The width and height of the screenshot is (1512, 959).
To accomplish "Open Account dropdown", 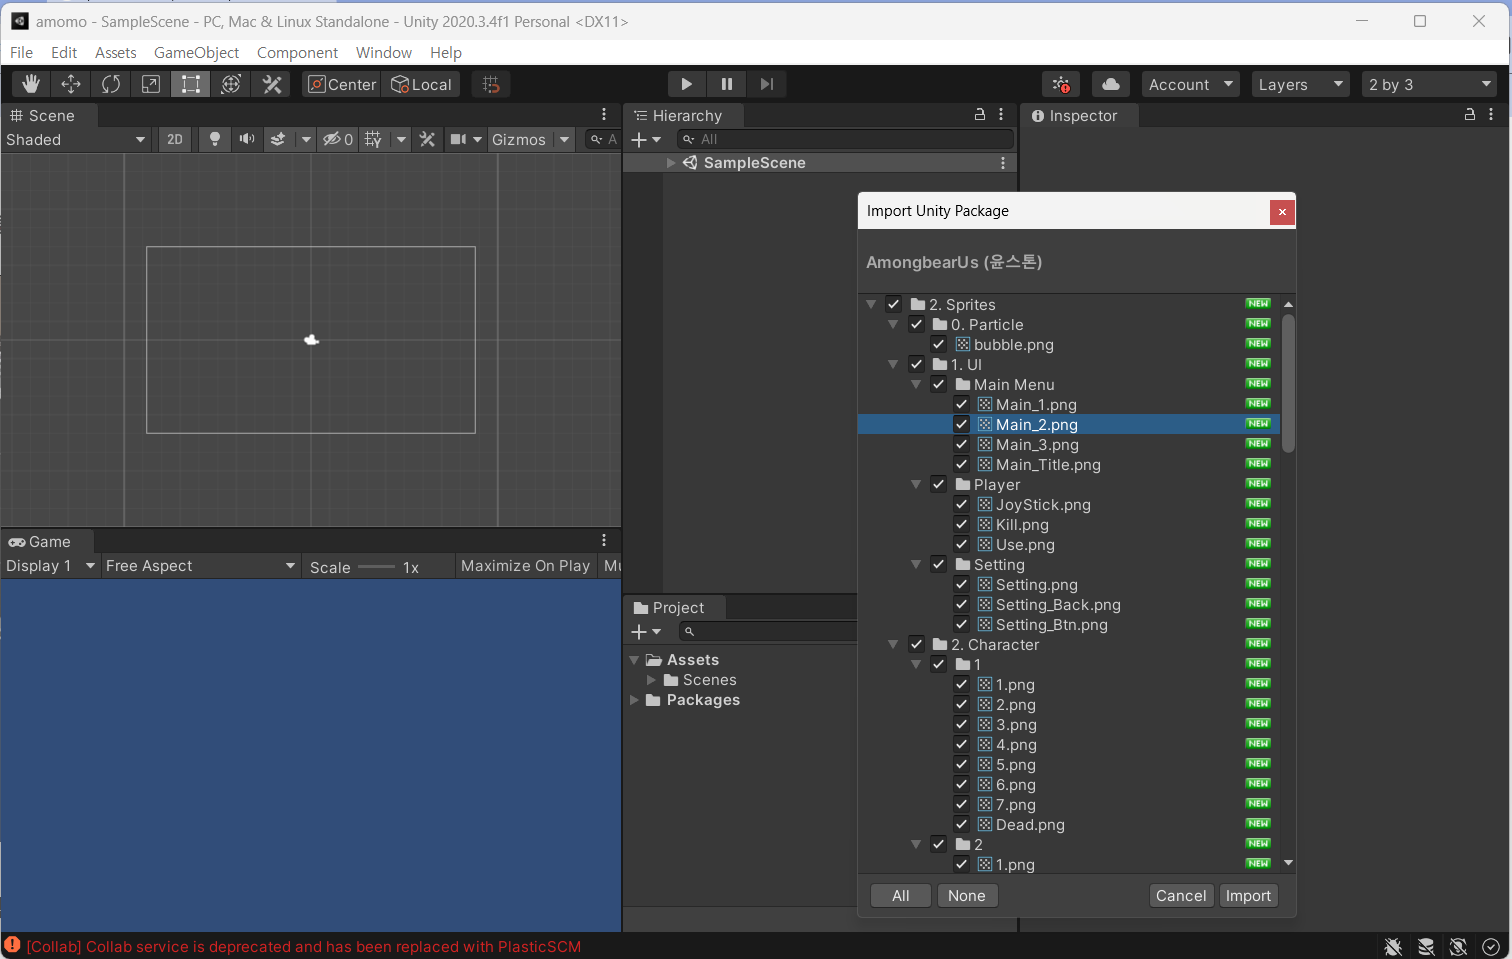I will 1191,84.
